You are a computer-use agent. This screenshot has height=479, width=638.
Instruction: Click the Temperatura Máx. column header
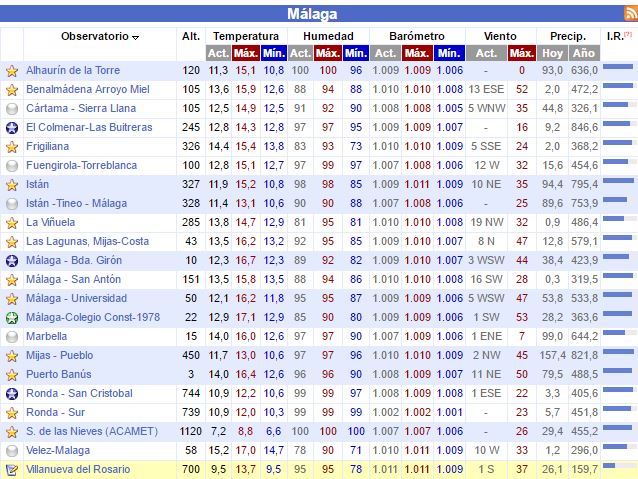pos(245,53)
